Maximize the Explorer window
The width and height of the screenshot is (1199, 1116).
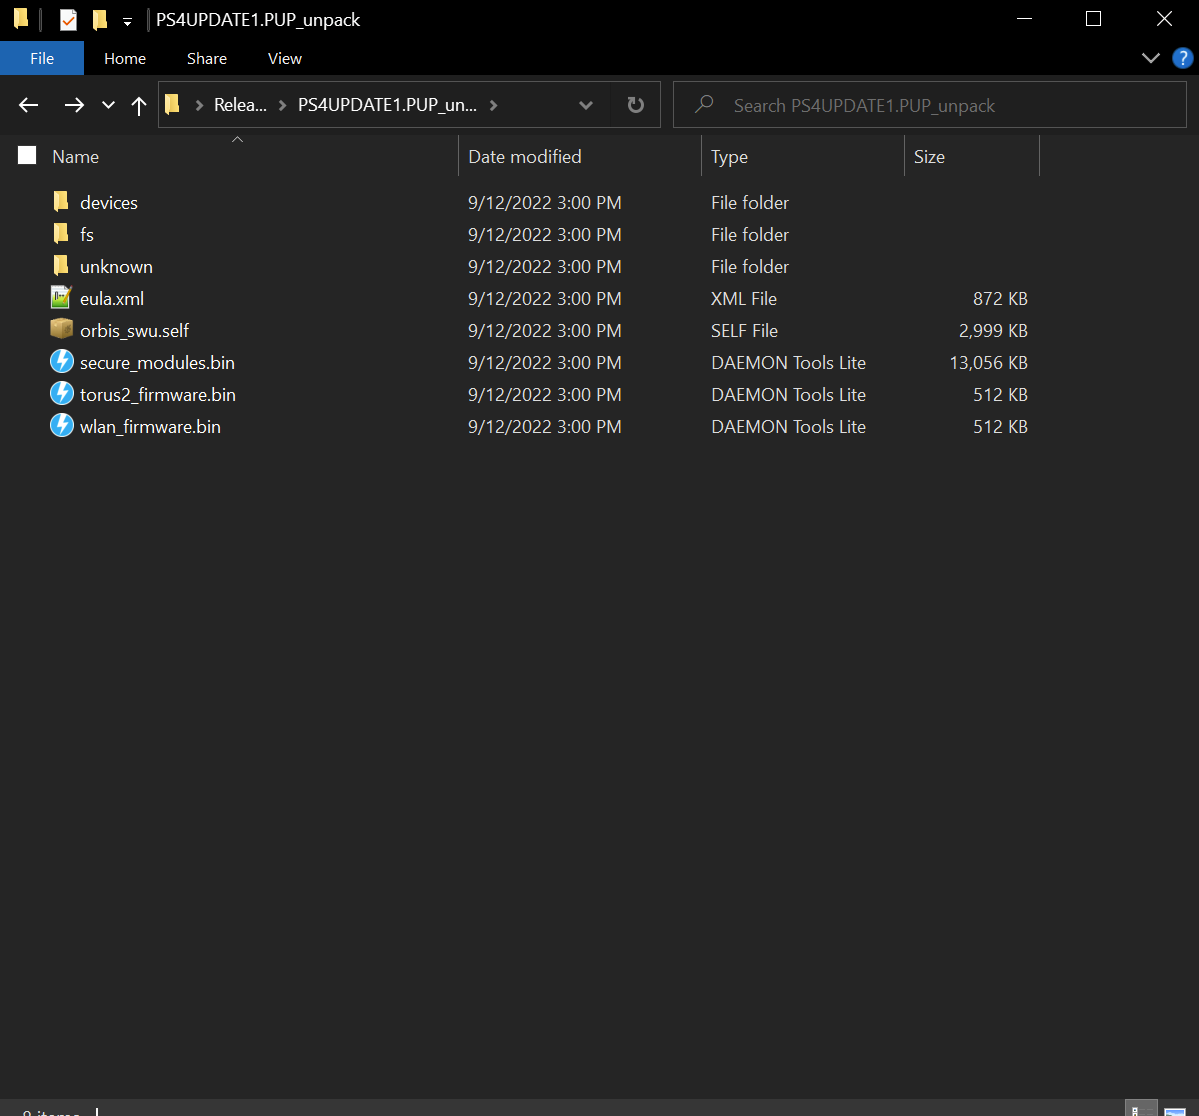click(1093, 18)
